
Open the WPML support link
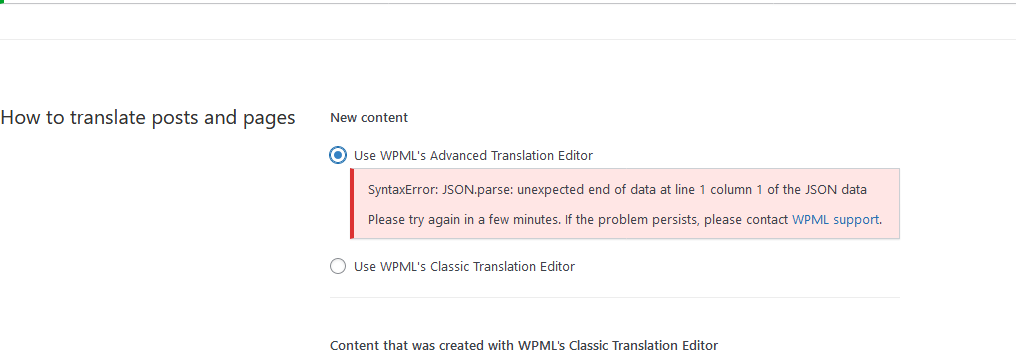click(x=836, y=219)
